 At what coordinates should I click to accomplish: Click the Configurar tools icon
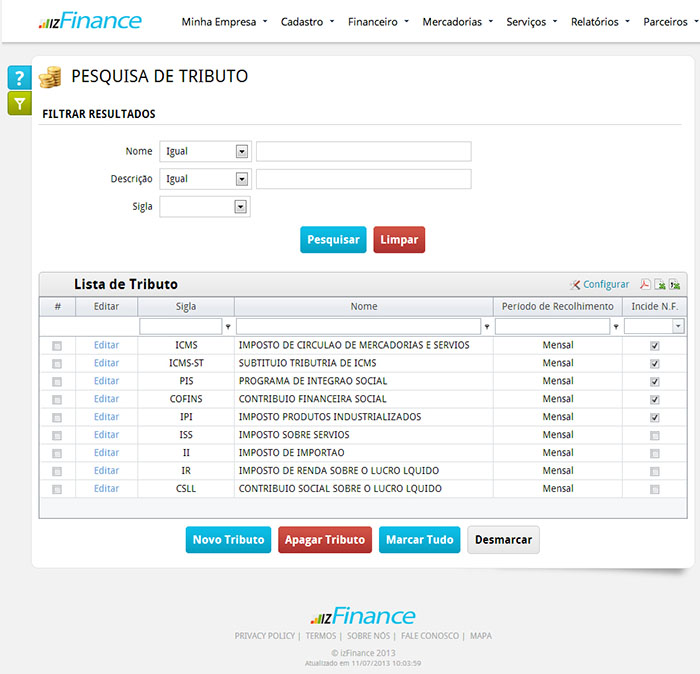click(575, 285)
